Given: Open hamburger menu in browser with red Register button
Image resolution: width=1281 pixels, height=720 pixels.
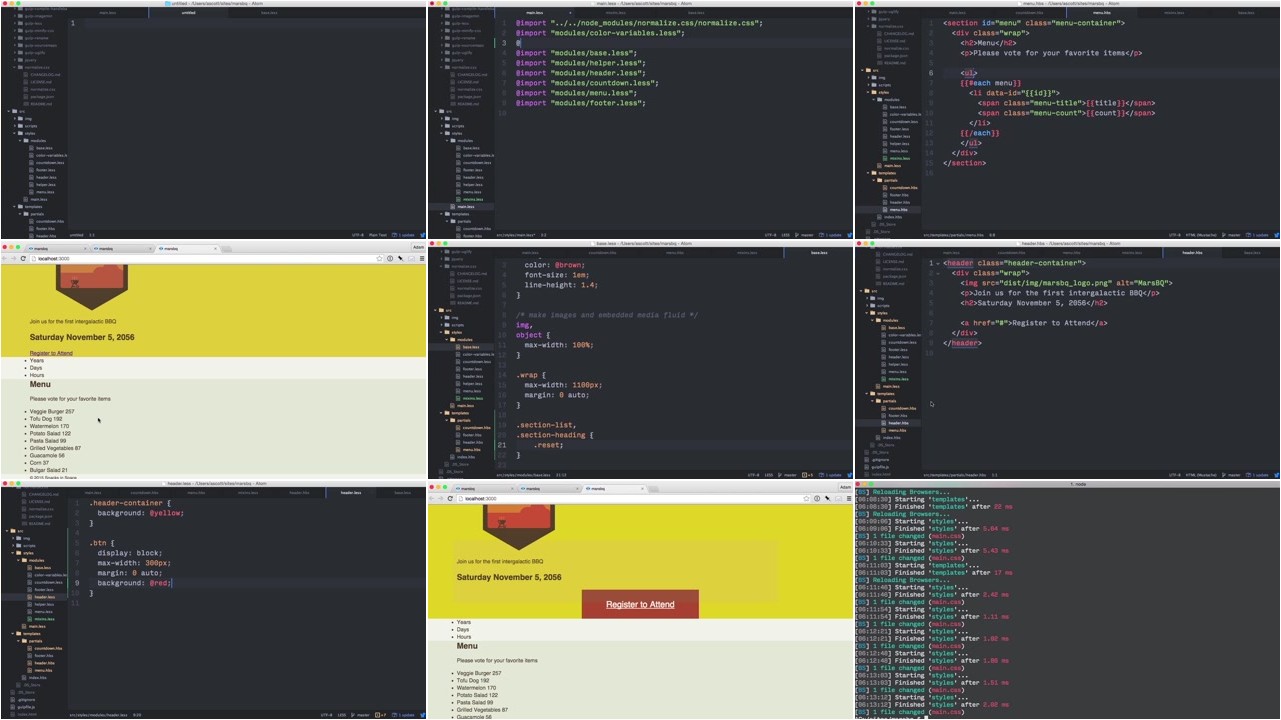Looking at the screenshot, I should tap(849, 498).
